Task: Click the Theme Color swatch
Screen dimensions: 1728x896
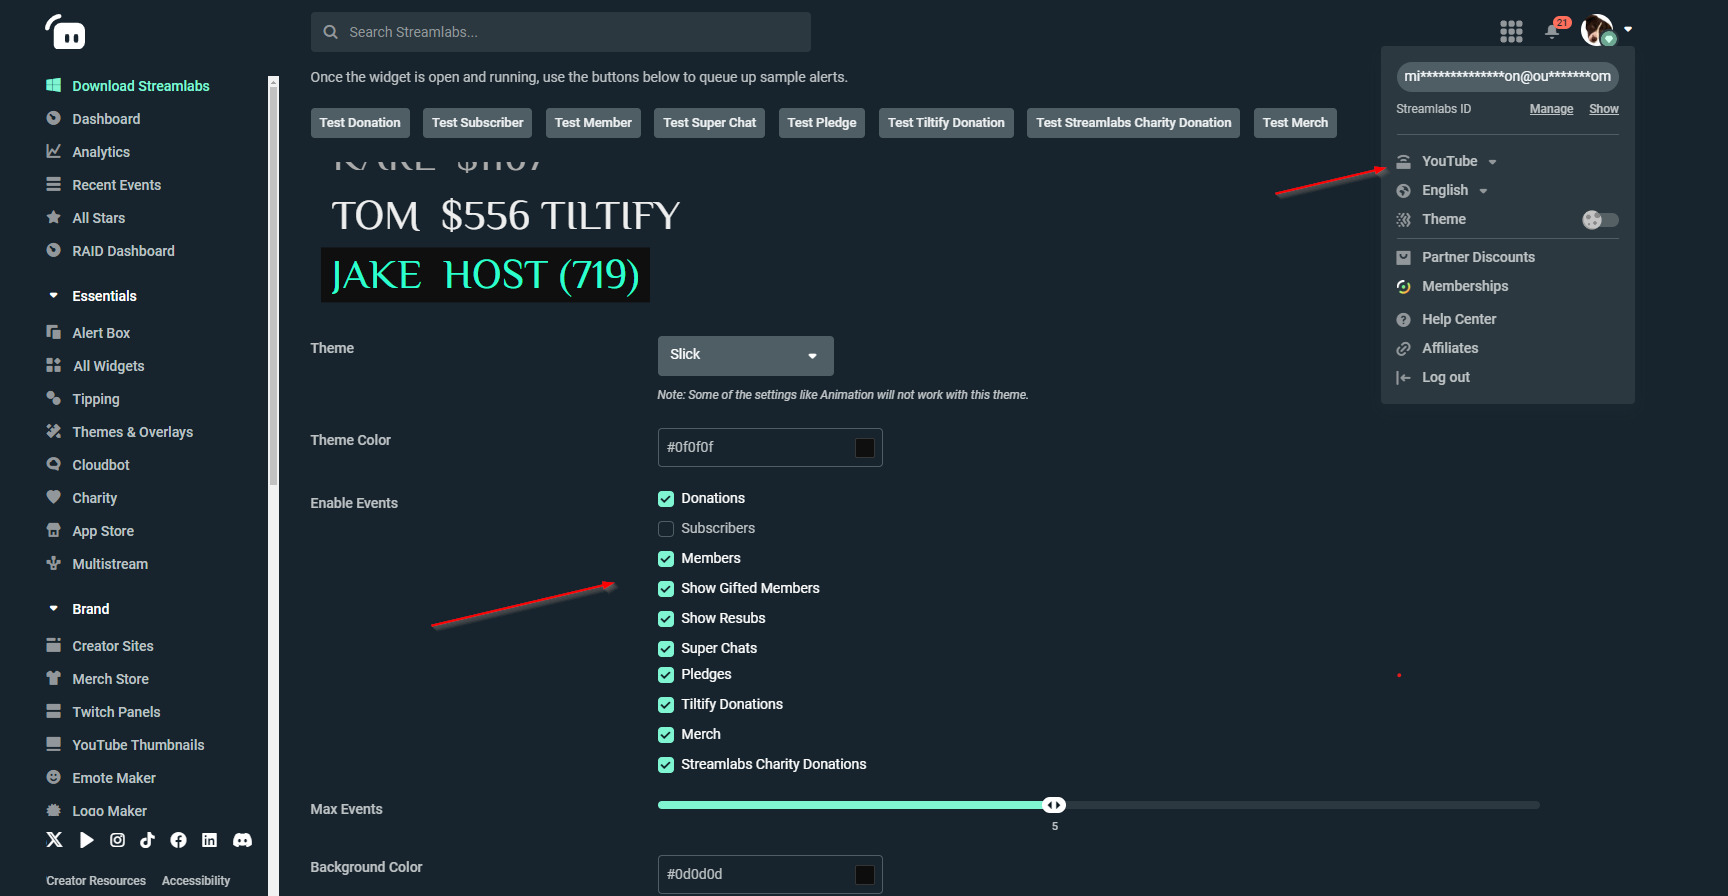Action: click(x=865, y=448)
